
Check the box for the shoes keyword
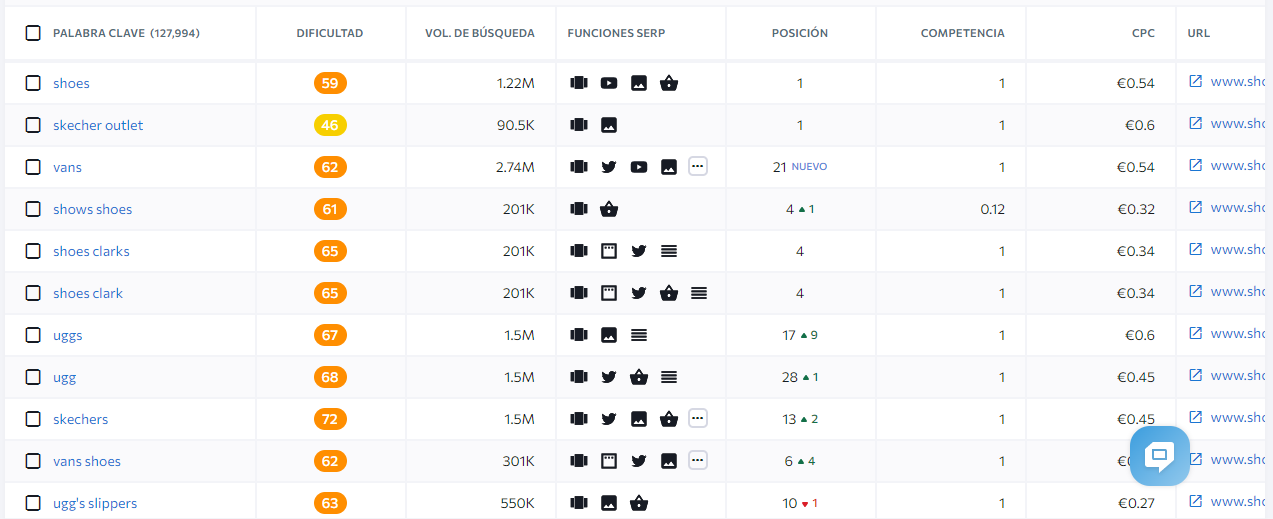point(33,83)
